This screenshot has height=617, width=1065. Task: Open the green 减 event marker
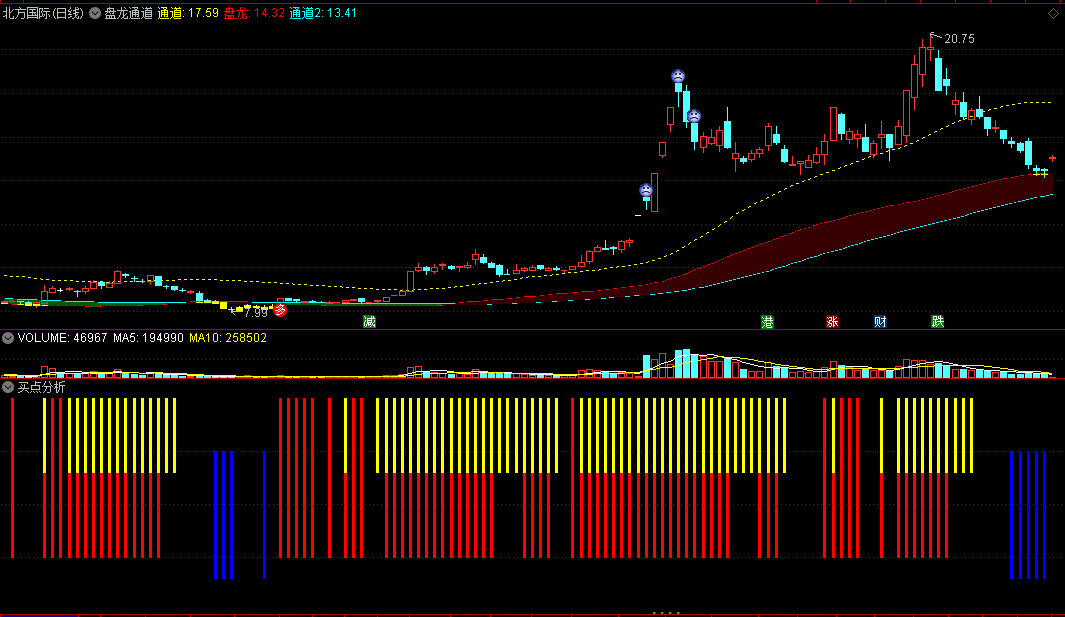[x=369, y=321]
